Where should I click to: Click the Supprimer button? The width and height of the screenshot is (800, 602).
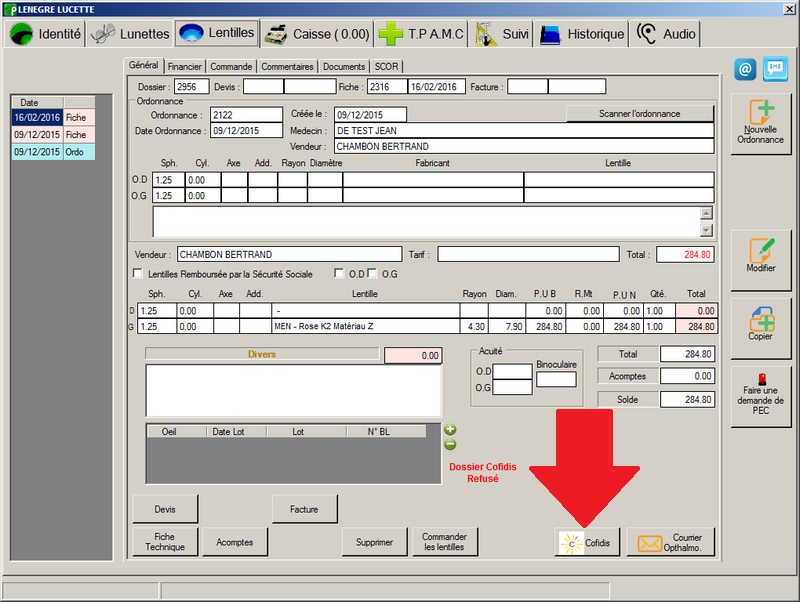tap(374, 542)
